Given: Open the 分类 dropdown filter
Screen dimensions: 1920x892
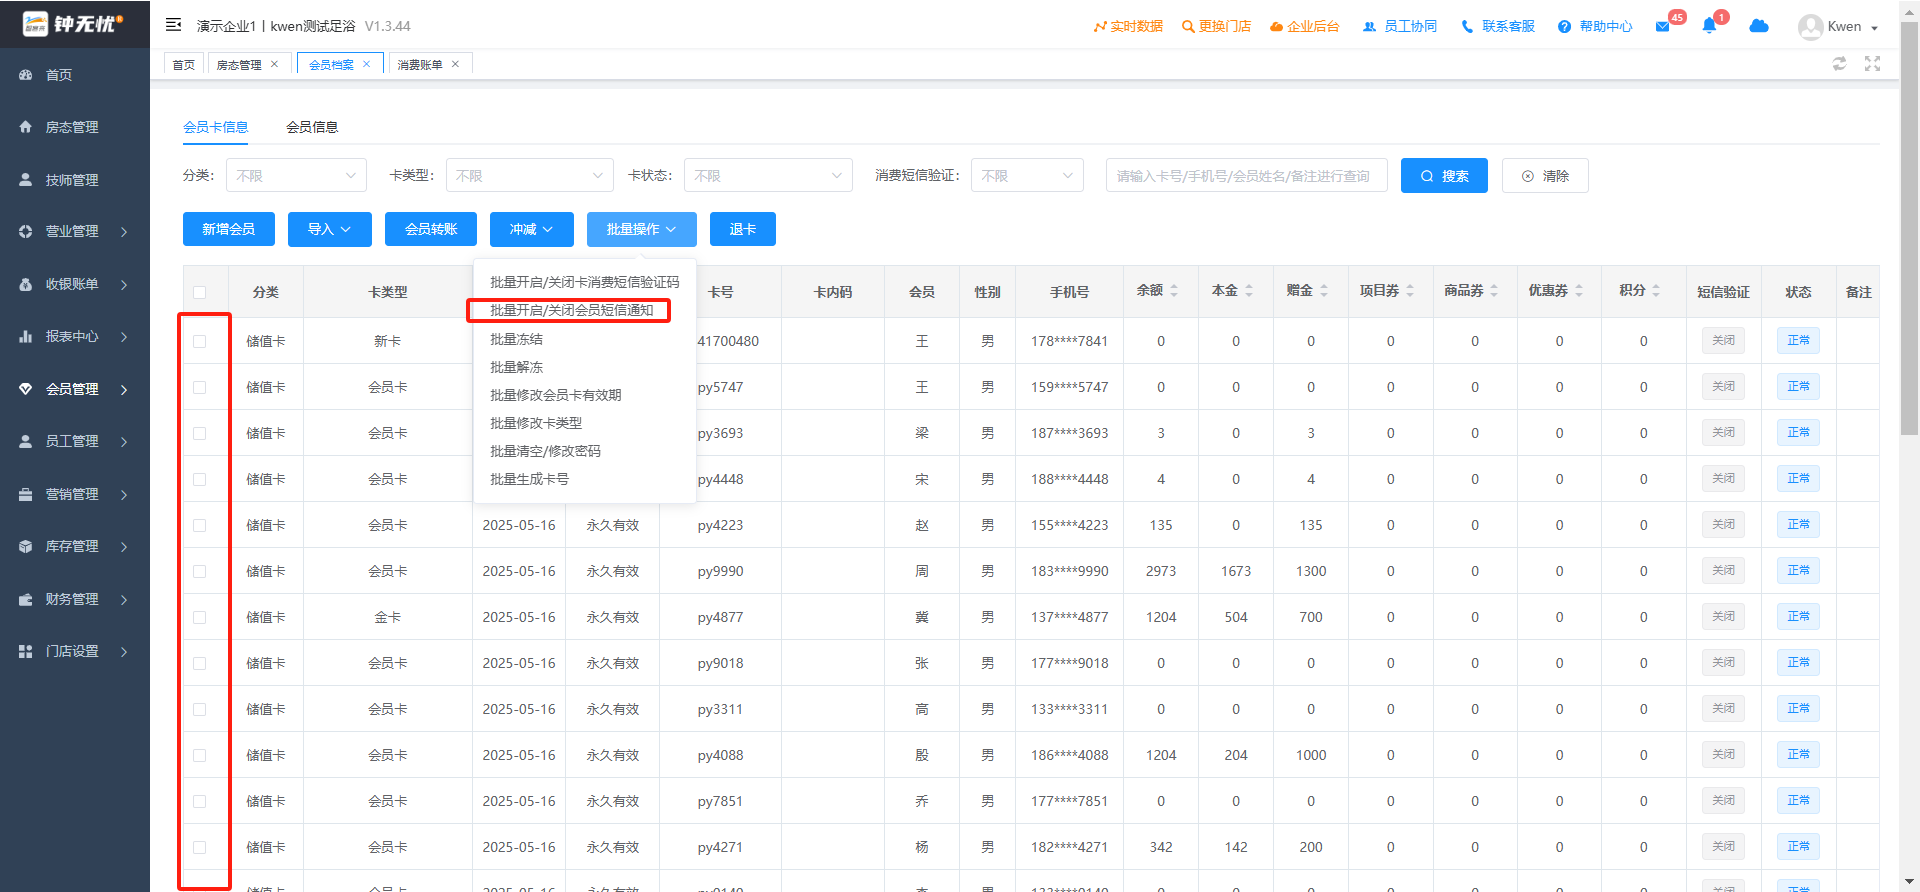Looking at the screenshot, I should point(296,175).
